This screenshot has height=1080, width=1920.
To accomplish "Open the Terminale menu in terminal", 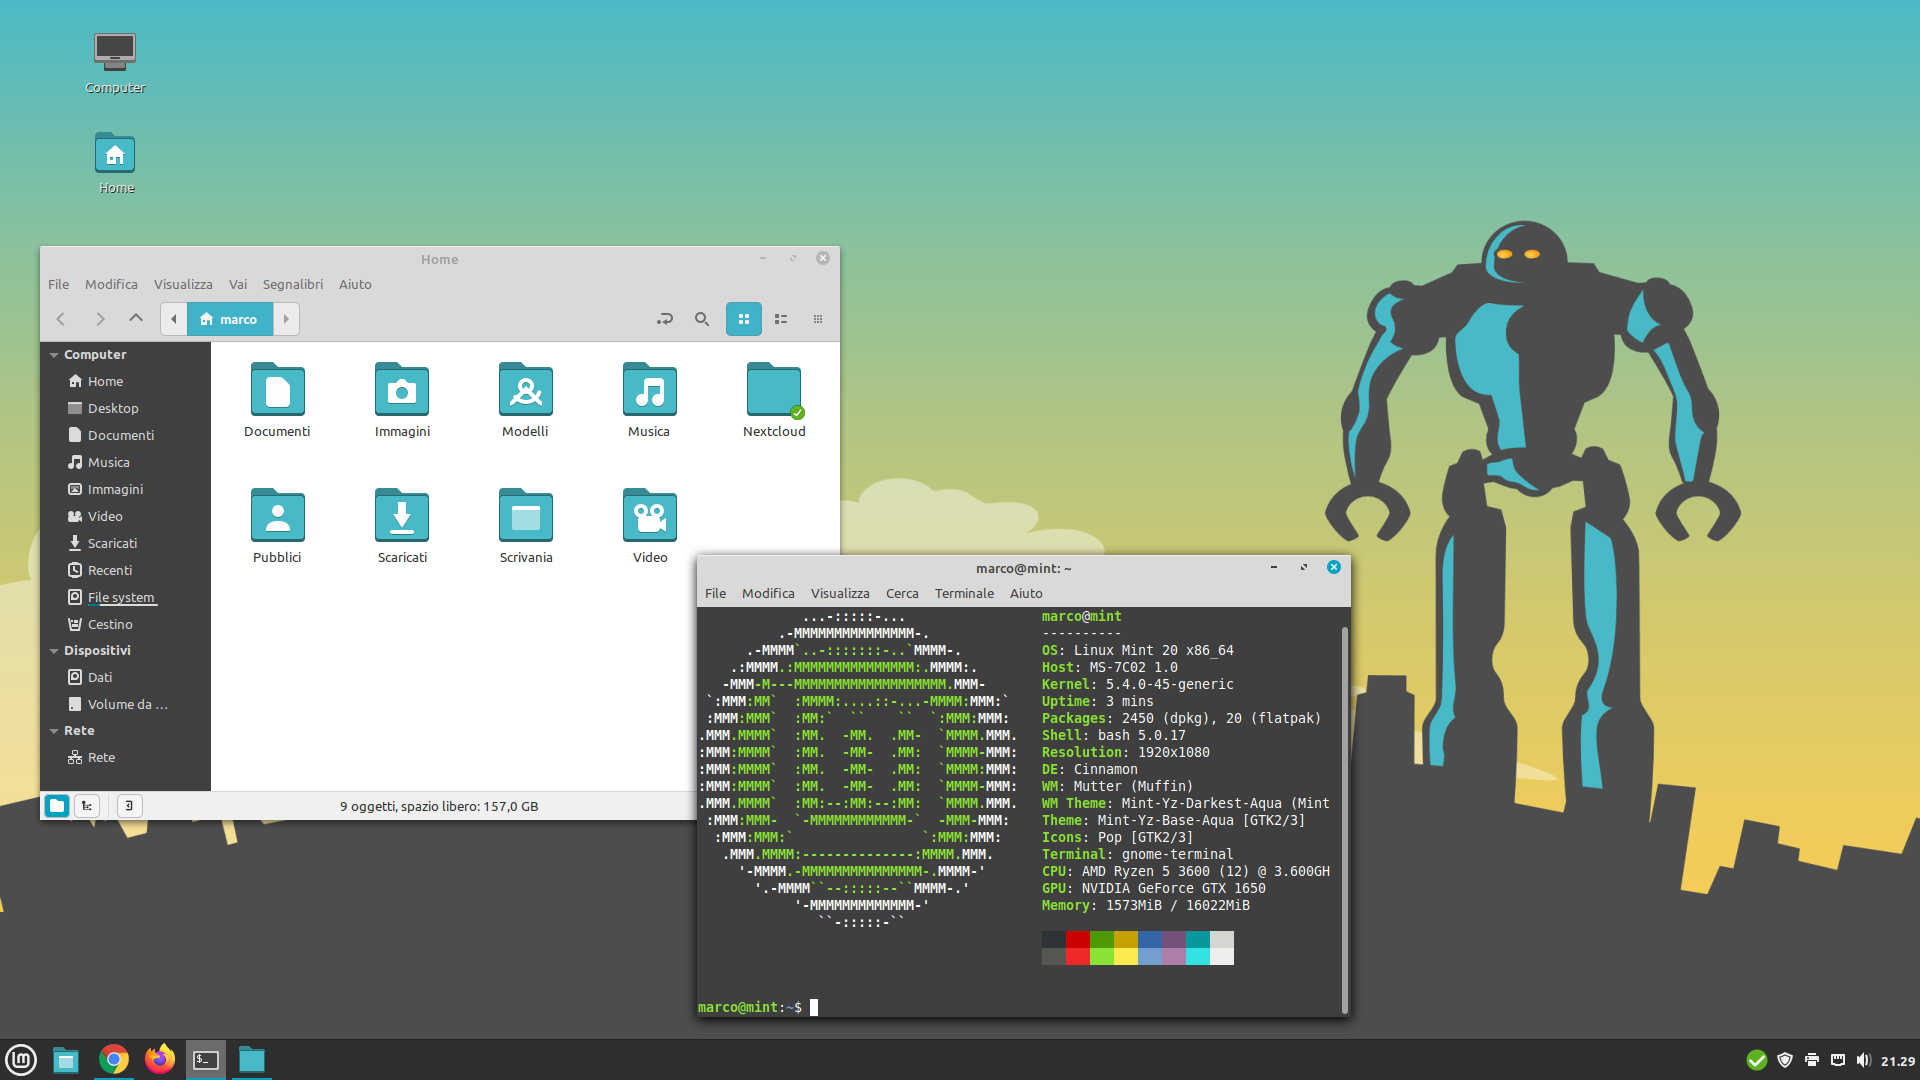I will pyautogui.click(x=964, y=593).
